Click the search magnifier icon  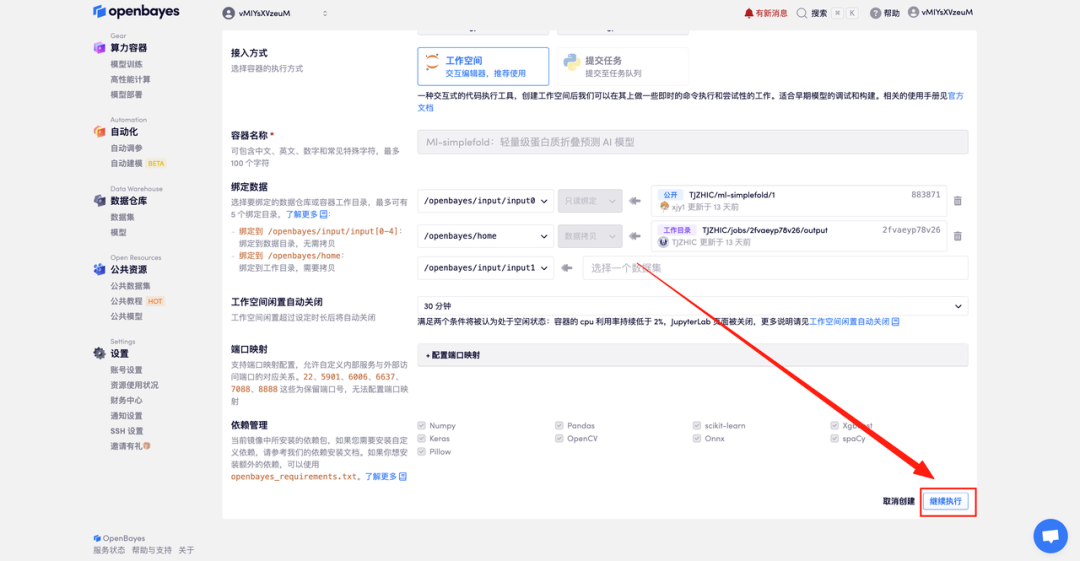pos(803,13)
